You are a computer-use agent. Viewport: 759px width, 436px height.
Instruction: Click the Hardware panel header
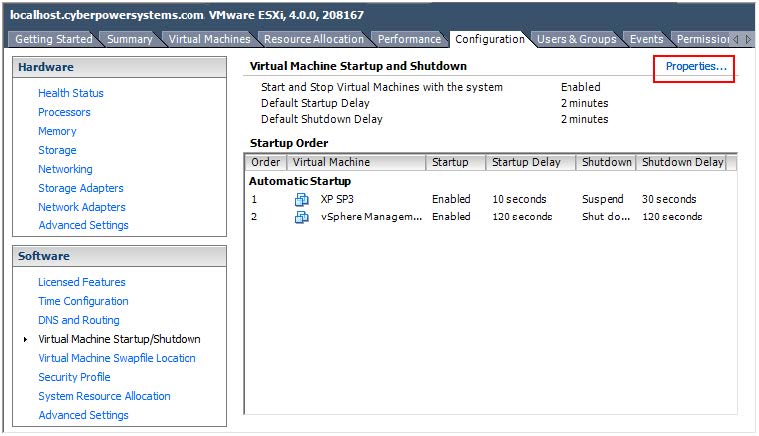coord(120,67)
